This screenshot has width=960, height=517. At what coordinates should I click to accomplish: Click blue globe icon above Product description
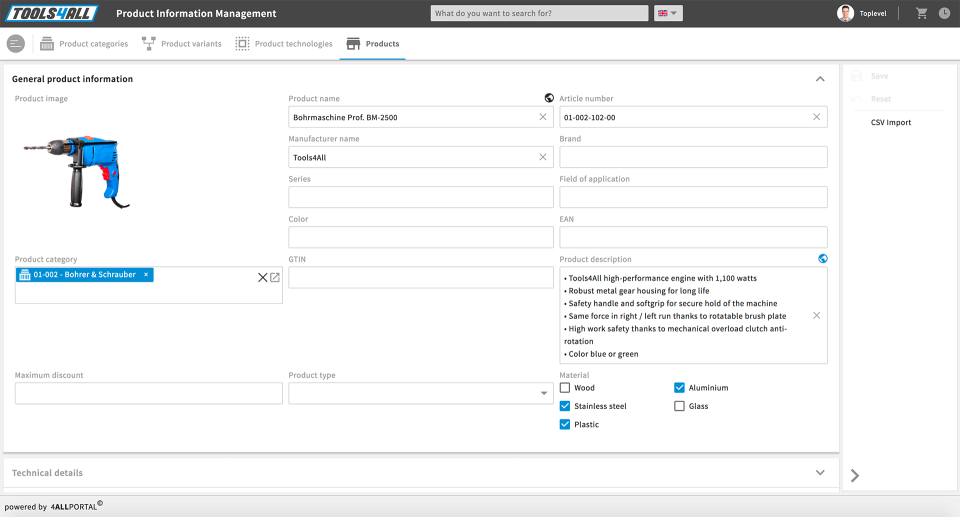(x=823, y=258)
